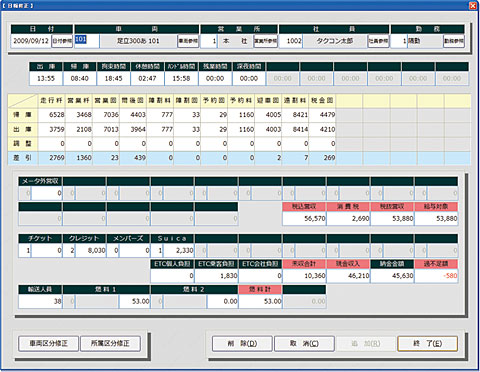The height and width of the screenshot is (372, 480).
Task: Select the 税込営収 value 56,570
Action: click(304, 219)
